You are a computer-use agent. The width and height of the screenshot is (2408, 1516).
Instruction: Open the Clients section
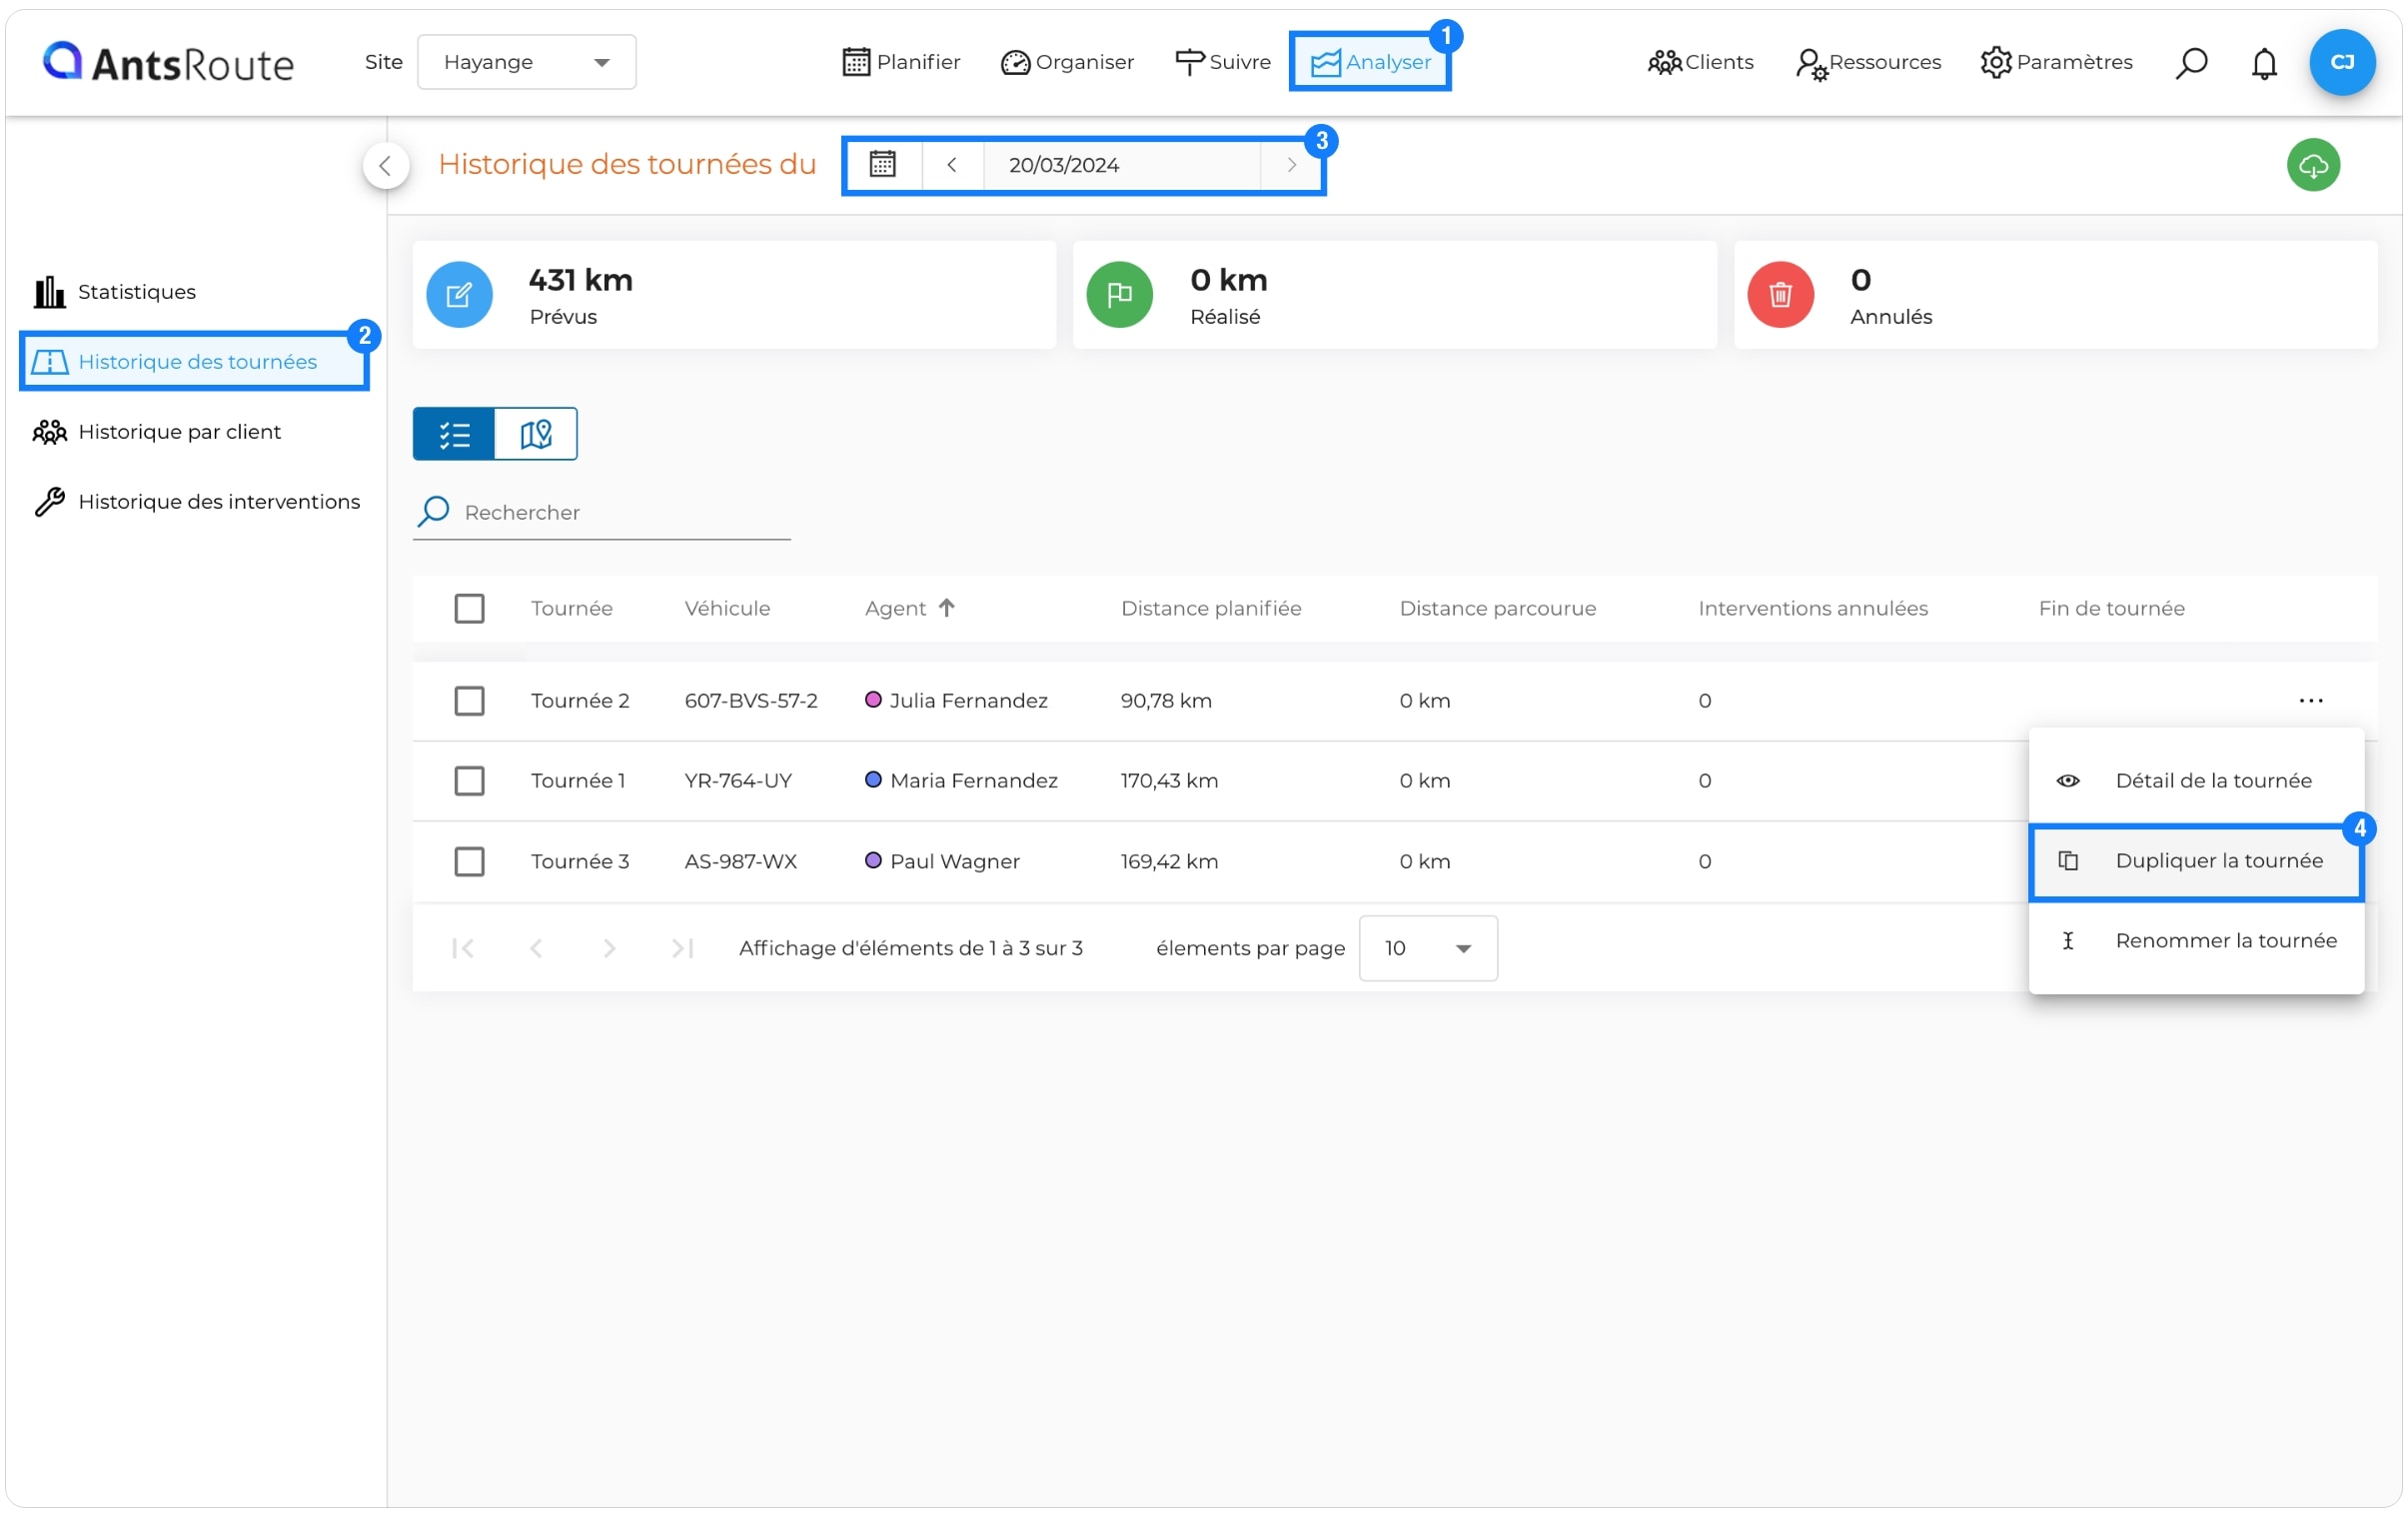click(1700, 62)
